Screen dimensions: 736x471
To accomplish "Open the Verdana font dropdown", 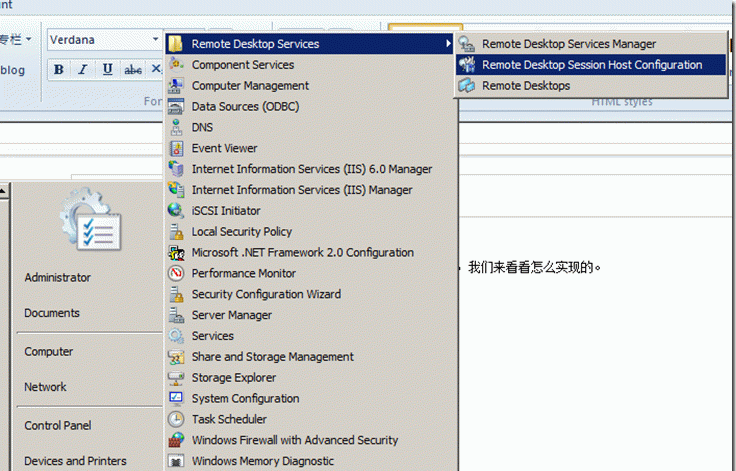I will tap(155, 39).
